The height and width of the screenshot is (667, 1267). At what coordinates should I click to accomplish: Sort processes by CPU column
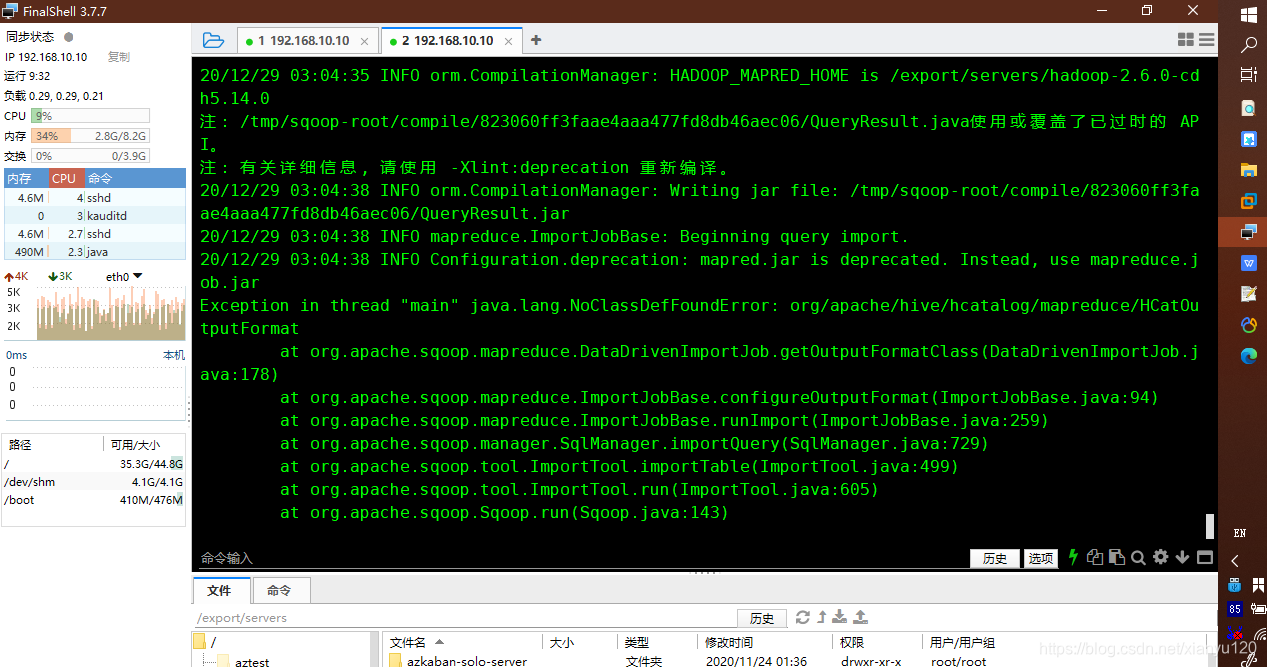click(64, 178)
